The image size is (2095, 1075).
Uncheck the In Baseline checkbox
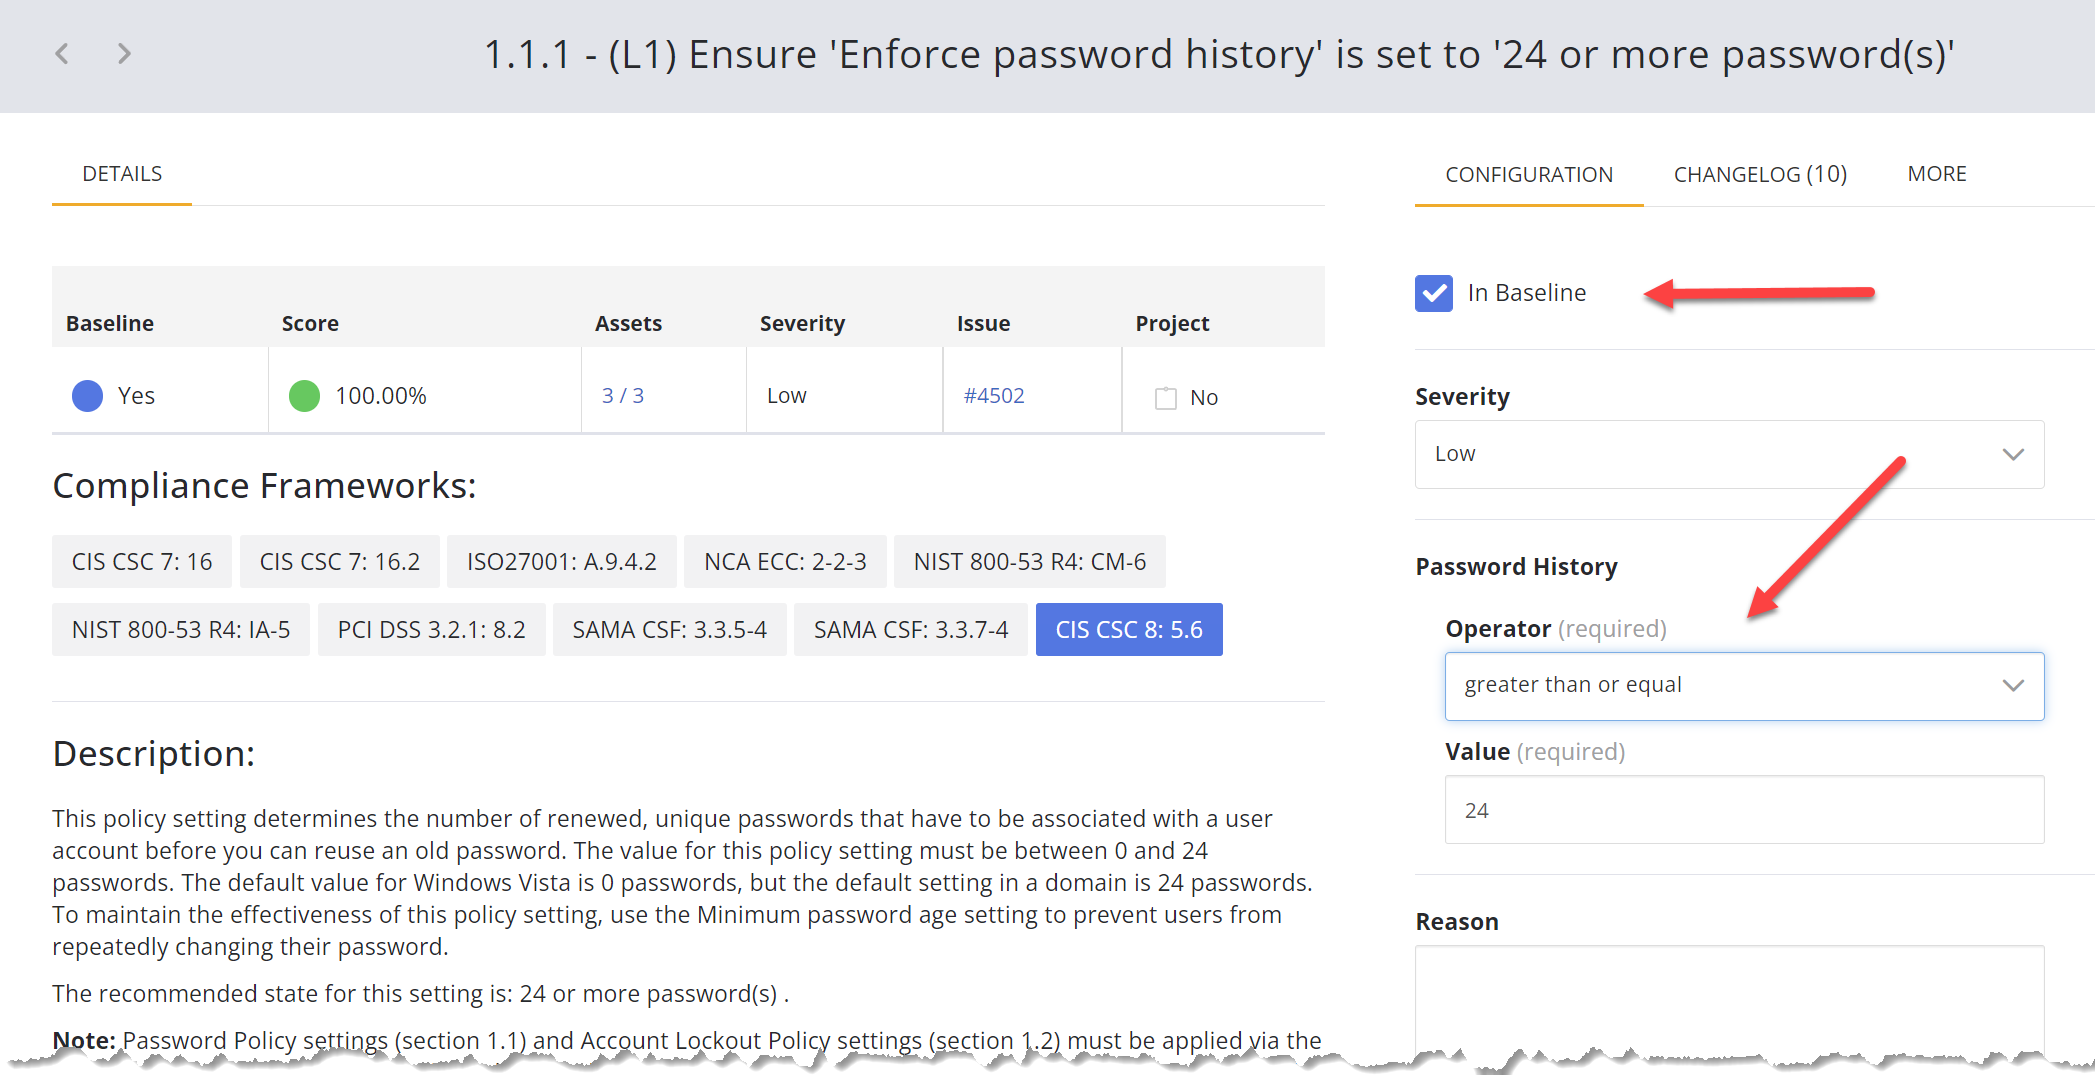(x=1434, y=293)
